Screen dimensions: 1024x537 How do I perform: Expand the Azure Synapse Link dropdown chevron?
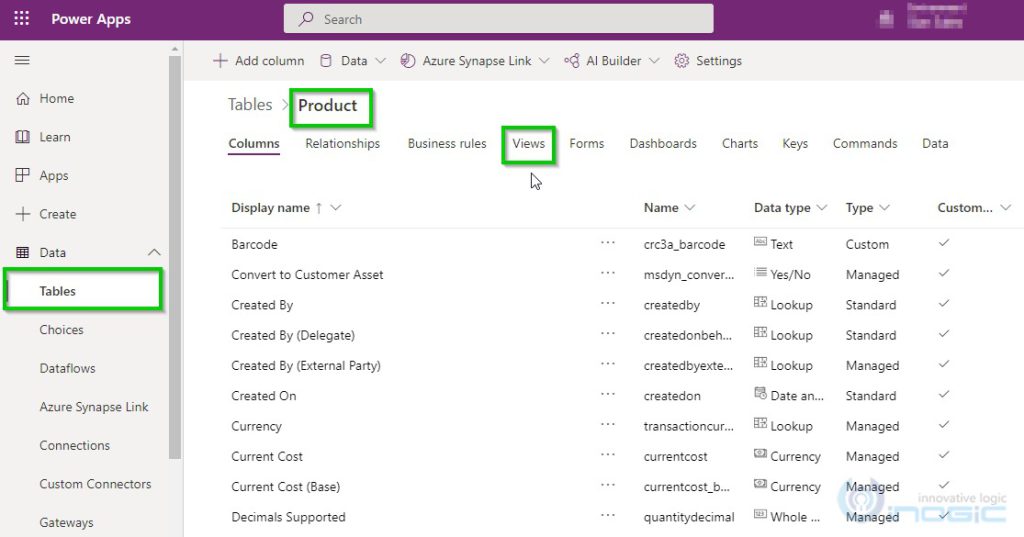[x=544, y=61]
